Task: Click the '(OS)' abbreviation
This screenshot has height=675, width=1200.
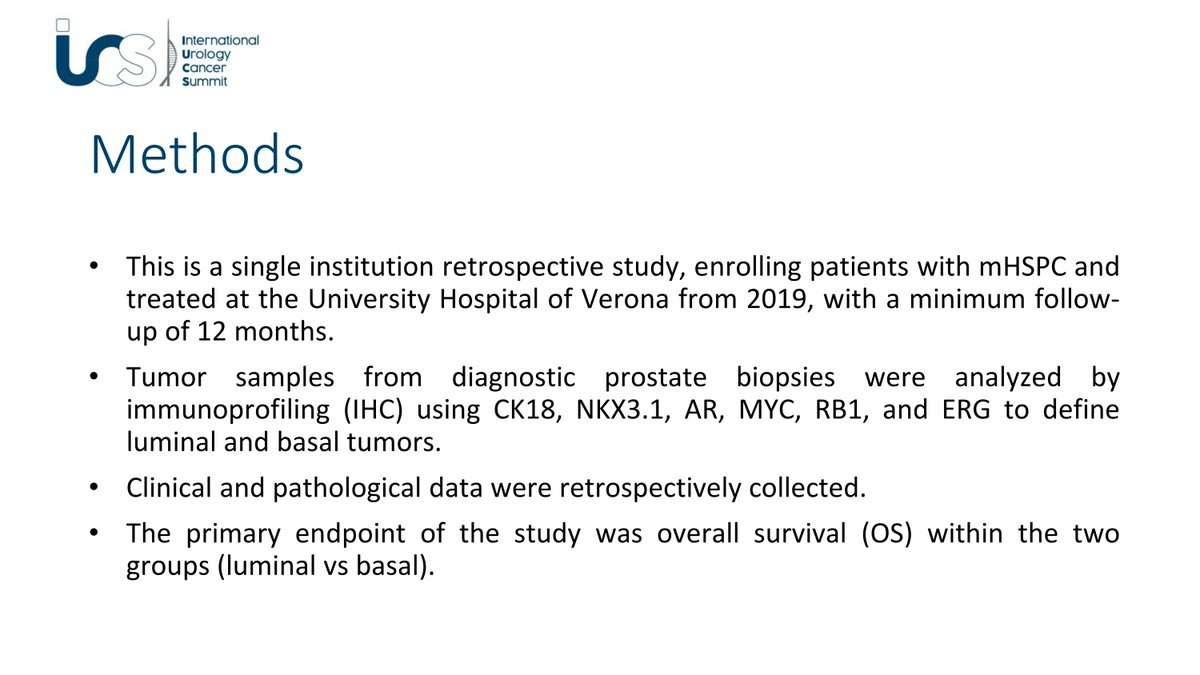Action: 888,534
